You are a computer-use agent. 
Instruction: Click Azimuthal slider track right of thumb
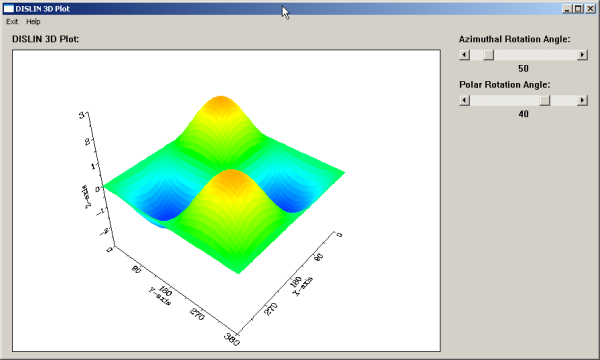tap(535, 55)
